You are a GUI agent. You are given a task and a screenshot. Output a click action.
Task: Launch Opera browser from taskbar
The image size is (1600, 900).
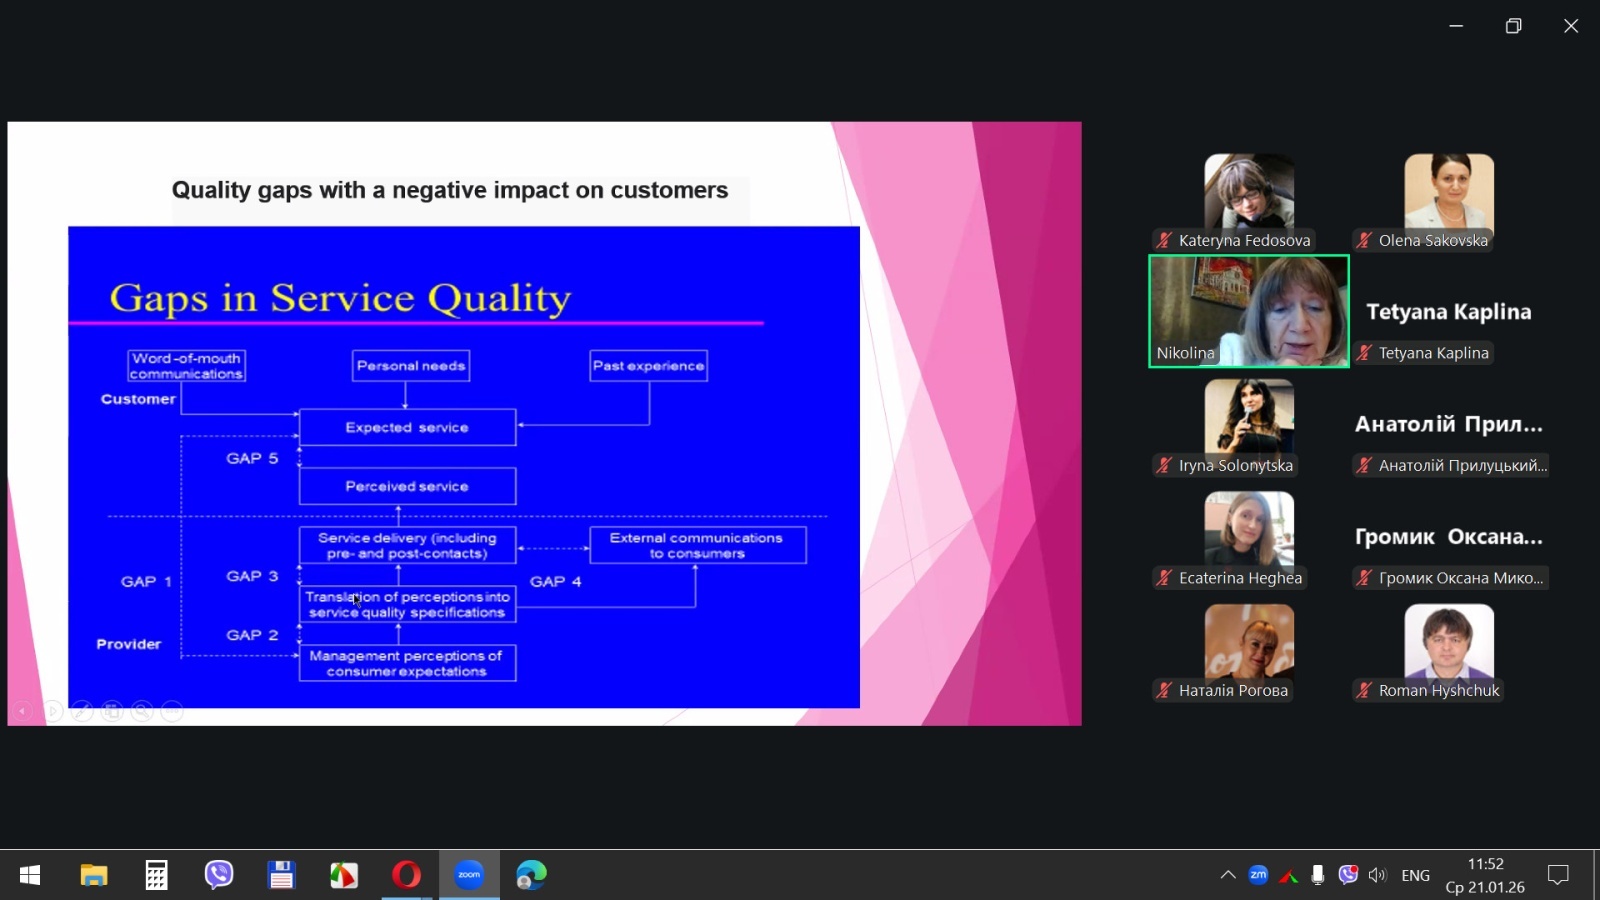click(x=406, y=875)
